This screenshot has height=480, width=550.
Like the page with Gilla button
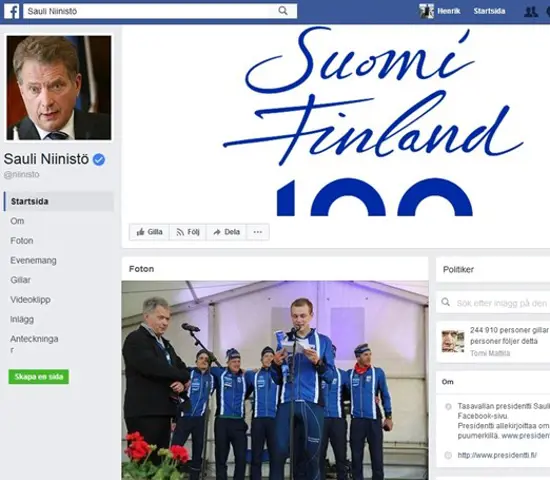coord(149,232)
